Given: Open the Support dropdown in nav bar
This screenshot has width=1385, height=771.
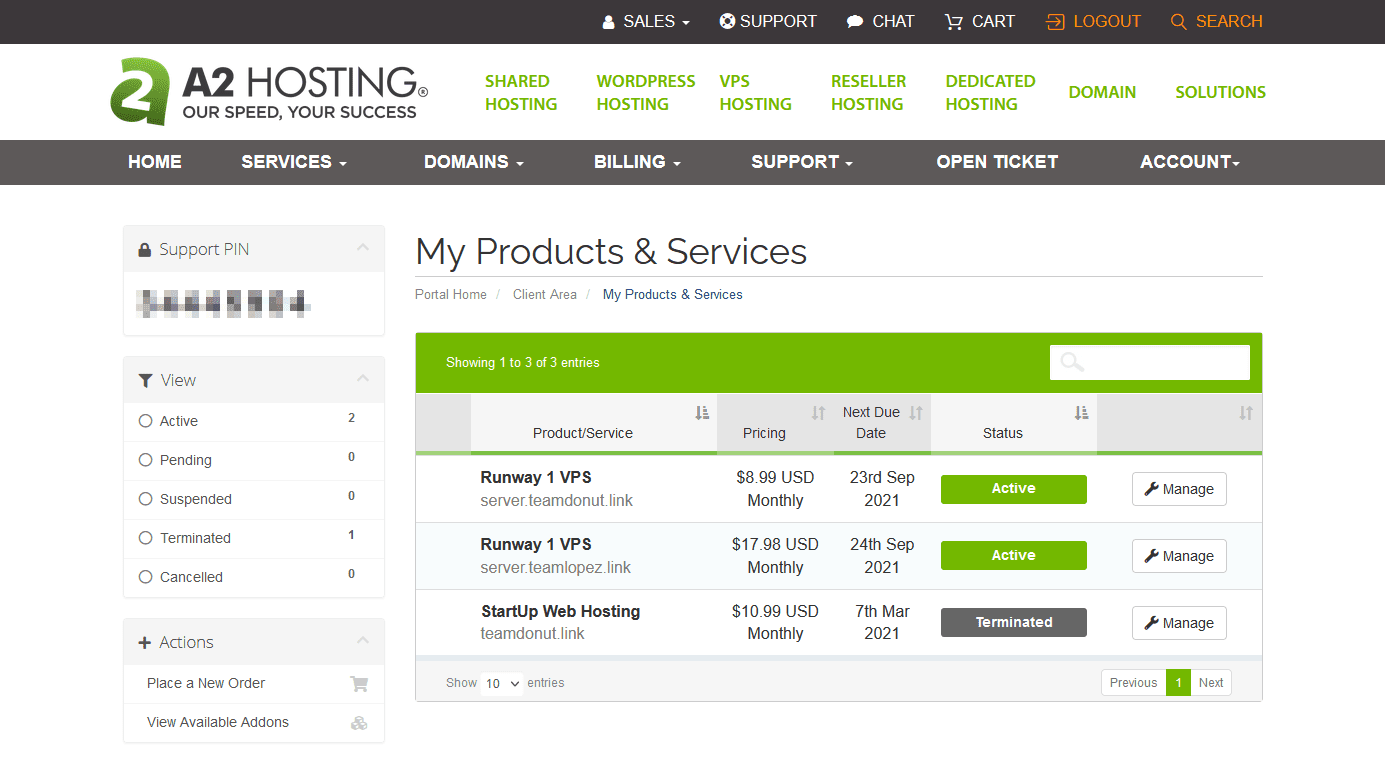Looking at the screenshot, I should point(802,162).
